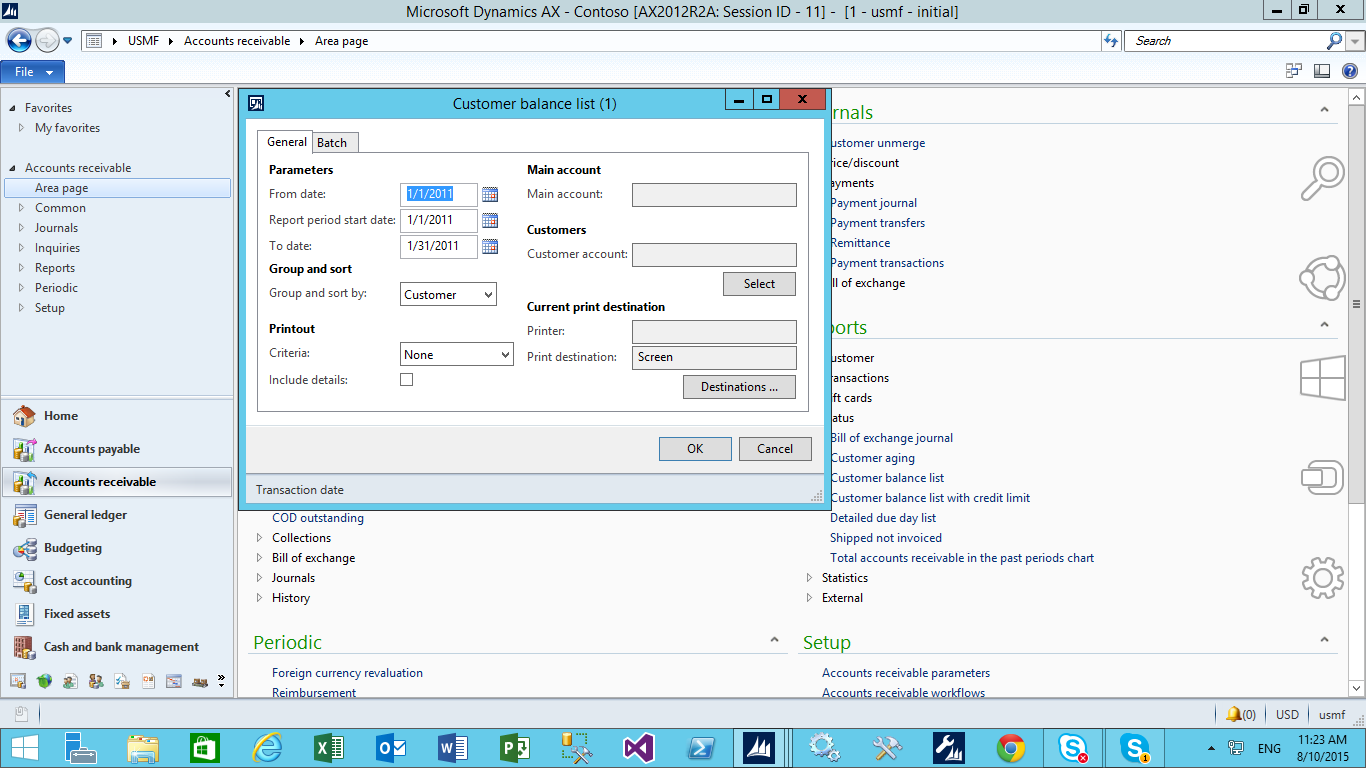Expand the Statistics reports group
The image size is (1366, 768).
point(810,578)
